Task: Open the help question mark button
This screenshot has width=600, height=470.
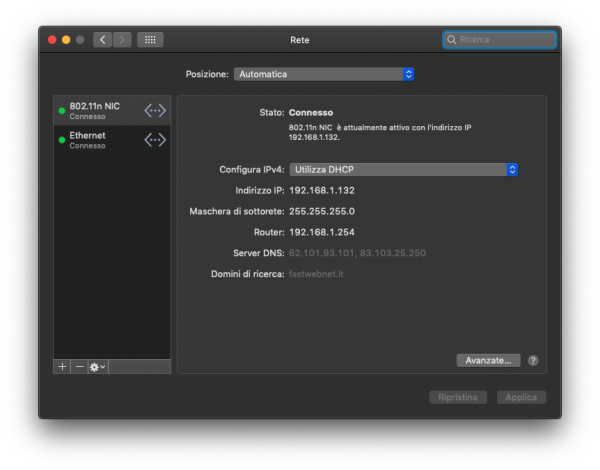Action: click(x=533, y=360)
